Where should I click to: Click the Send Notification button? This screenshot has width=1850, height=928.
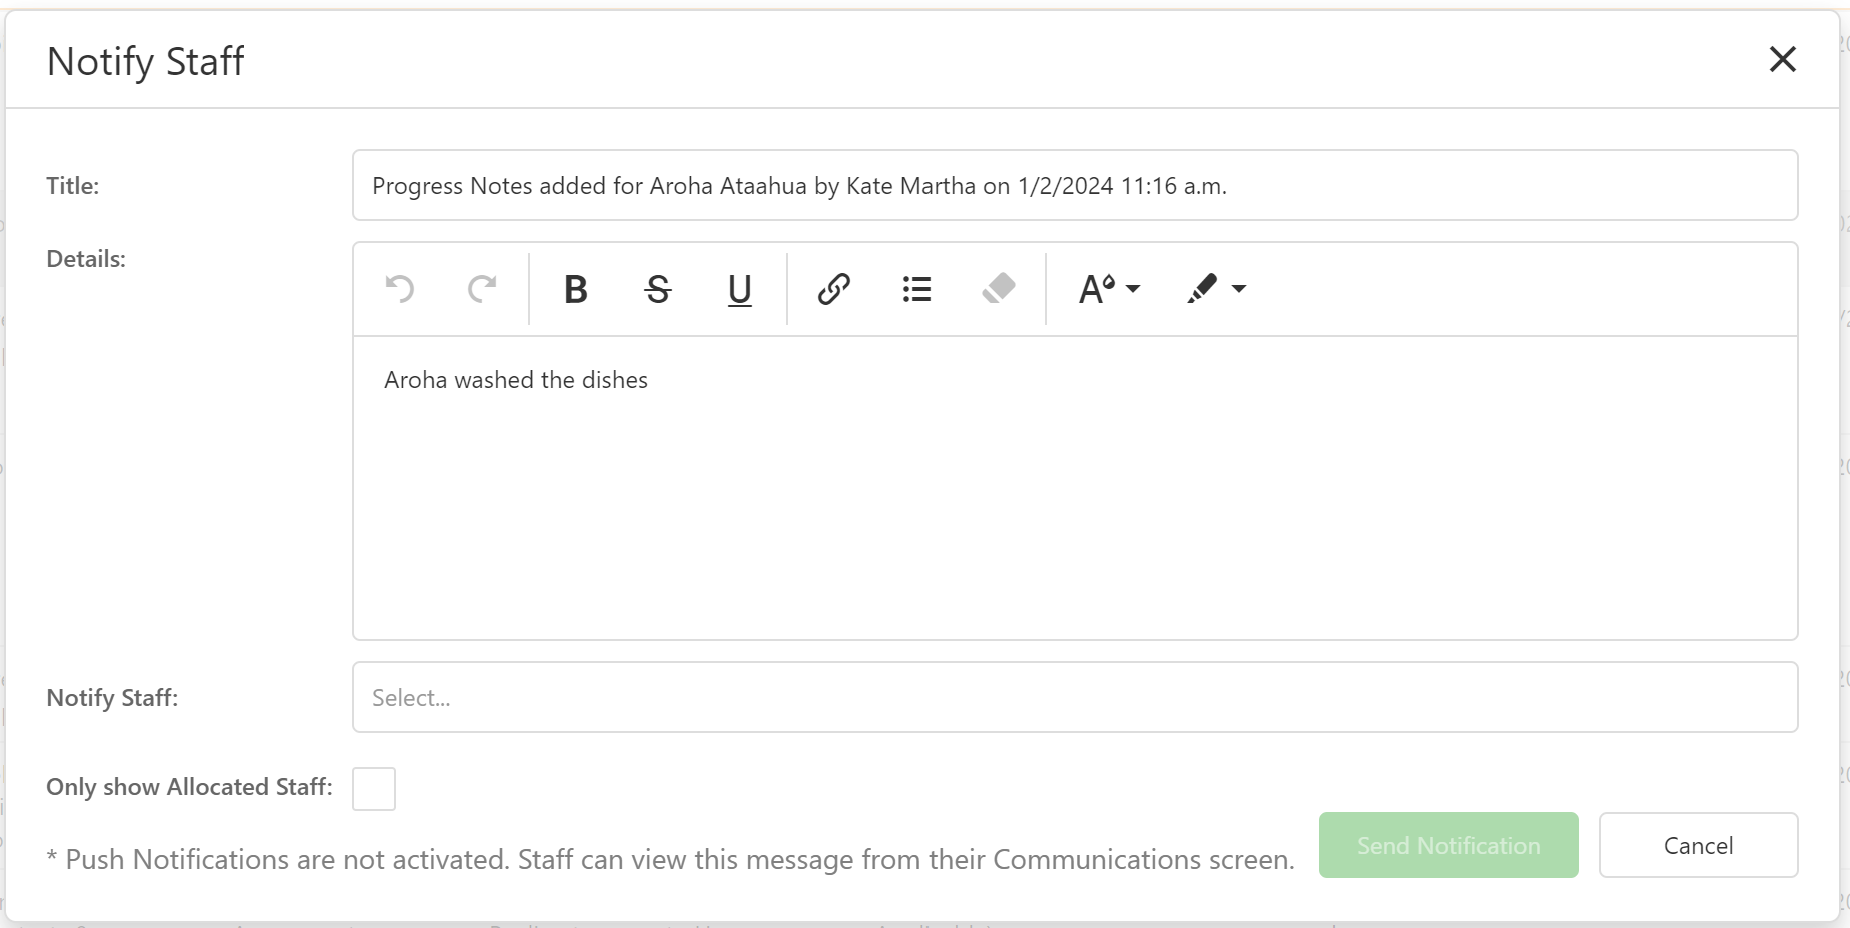point(1448,845)
